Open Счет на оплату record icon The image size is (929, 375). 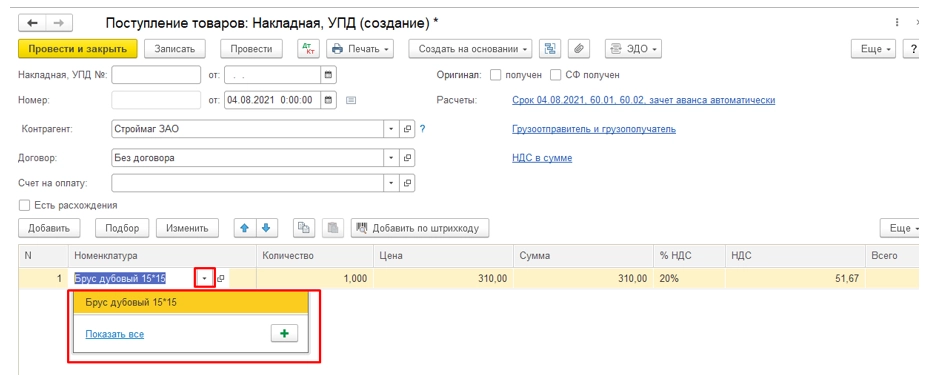(407, 183)
